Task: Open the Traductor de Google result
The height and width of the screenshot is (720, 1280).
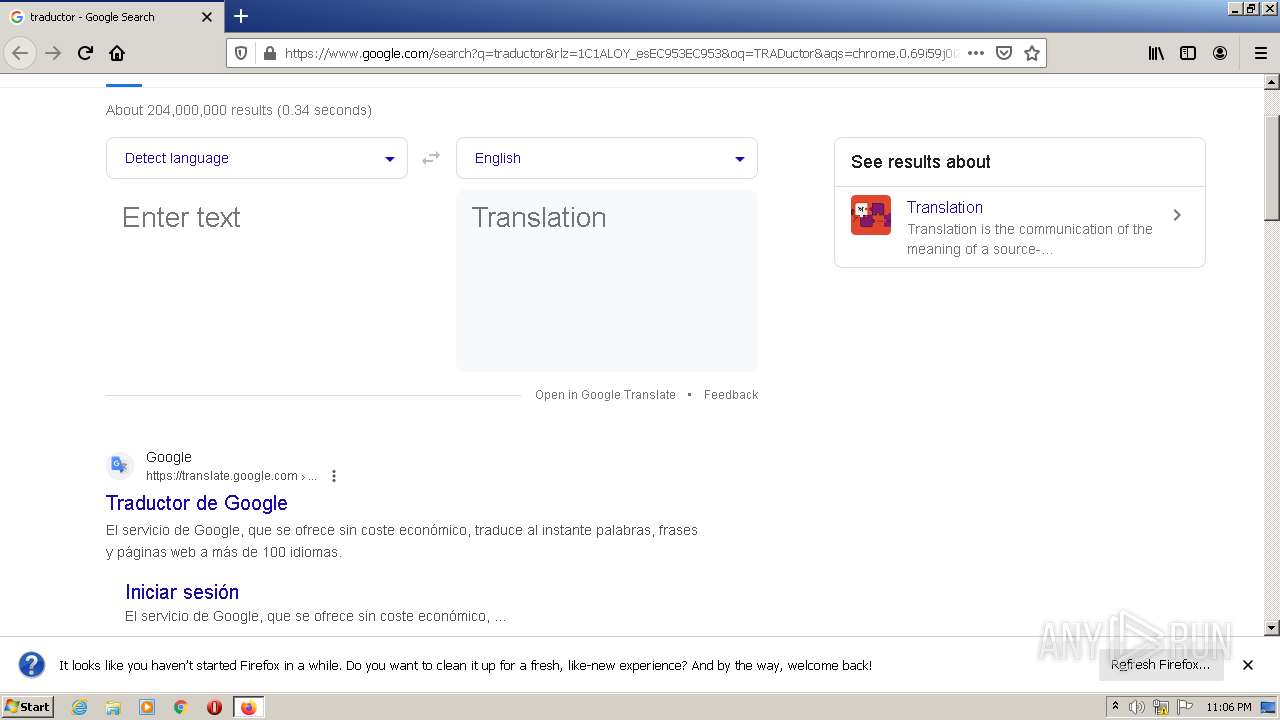Action: point(197,503)
